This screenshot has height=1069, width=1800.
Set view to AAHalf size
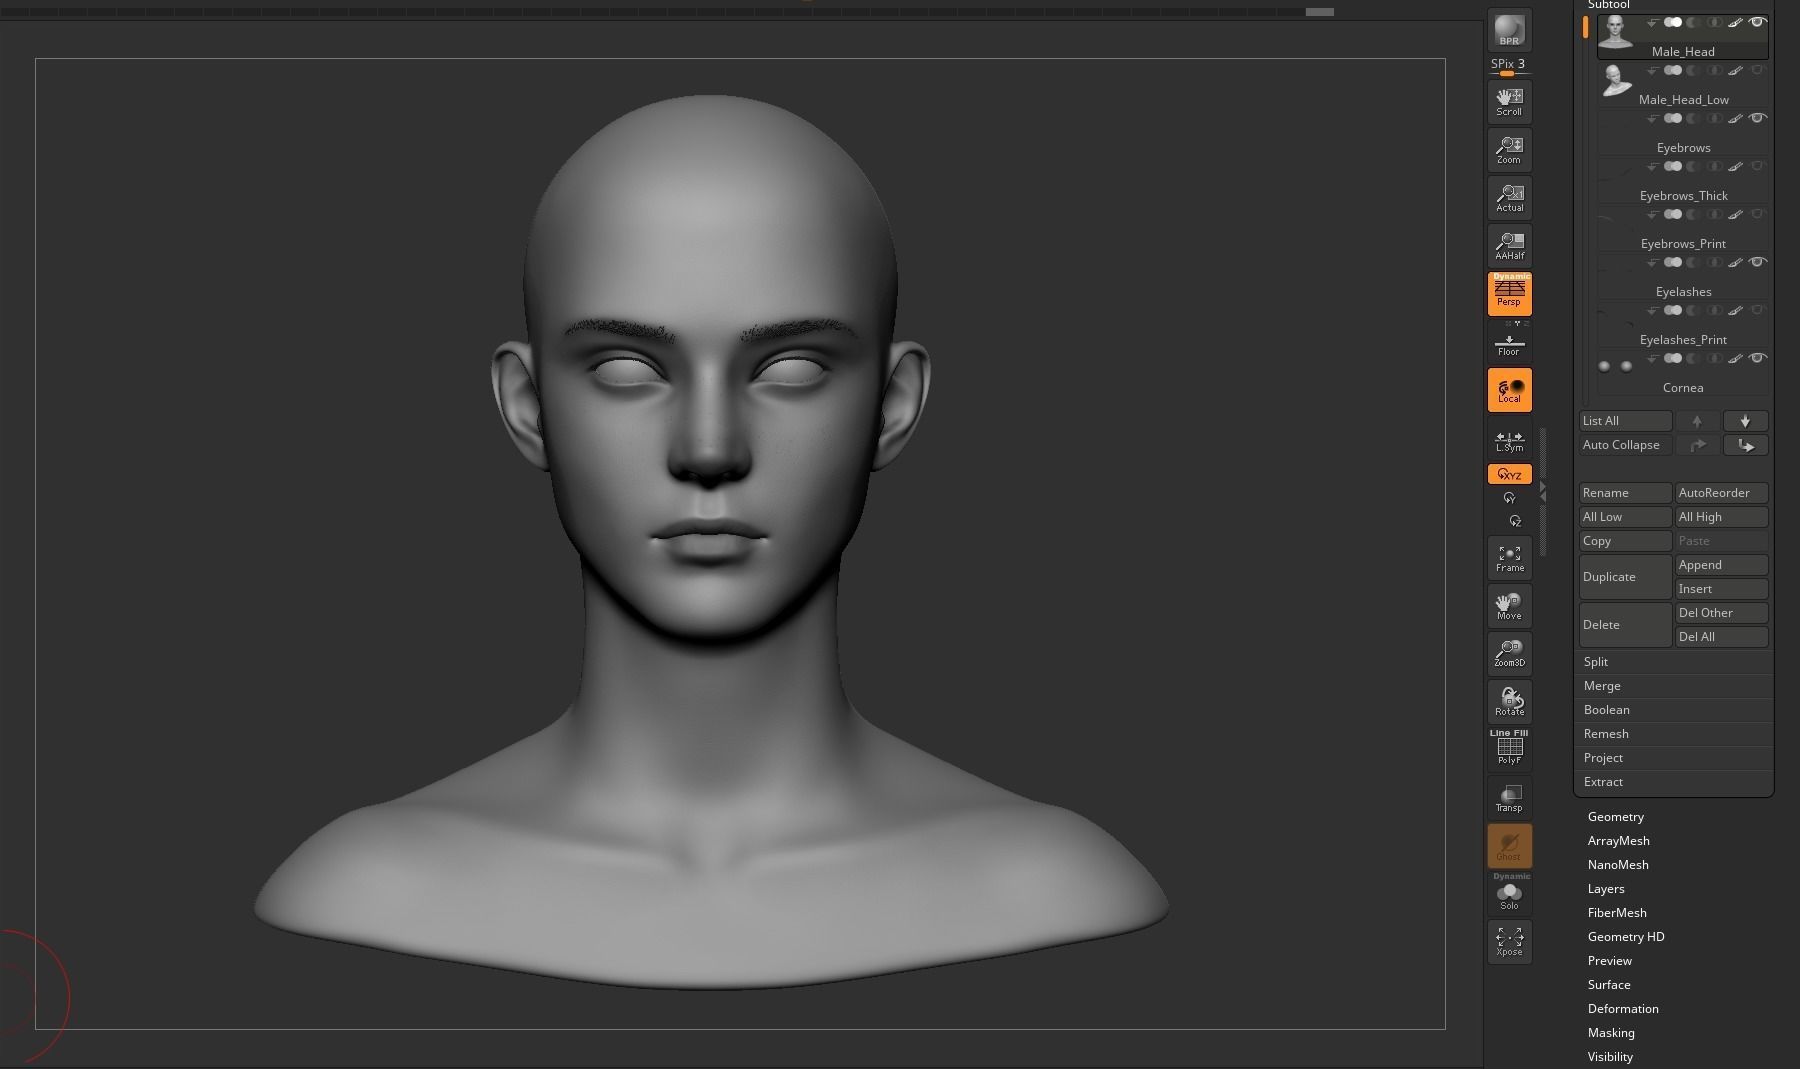pos(1509,246)
